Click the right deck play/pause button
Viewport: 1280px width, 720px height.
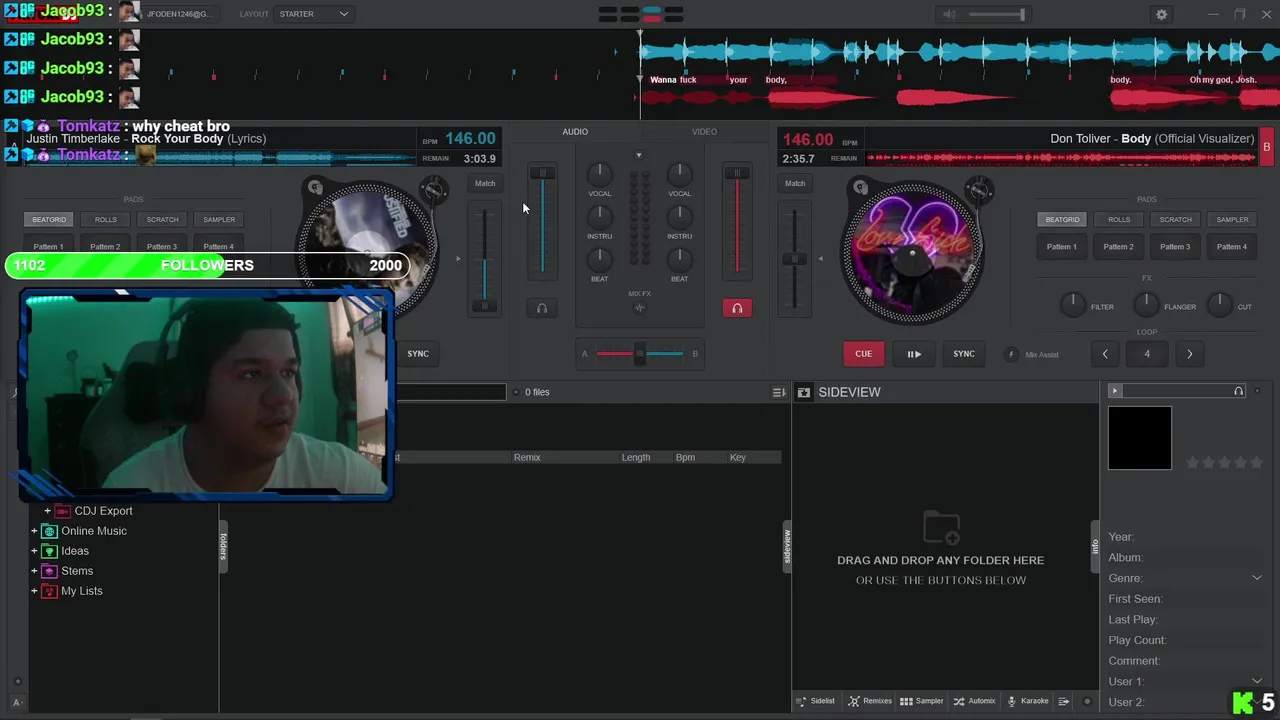pos(914,354)
